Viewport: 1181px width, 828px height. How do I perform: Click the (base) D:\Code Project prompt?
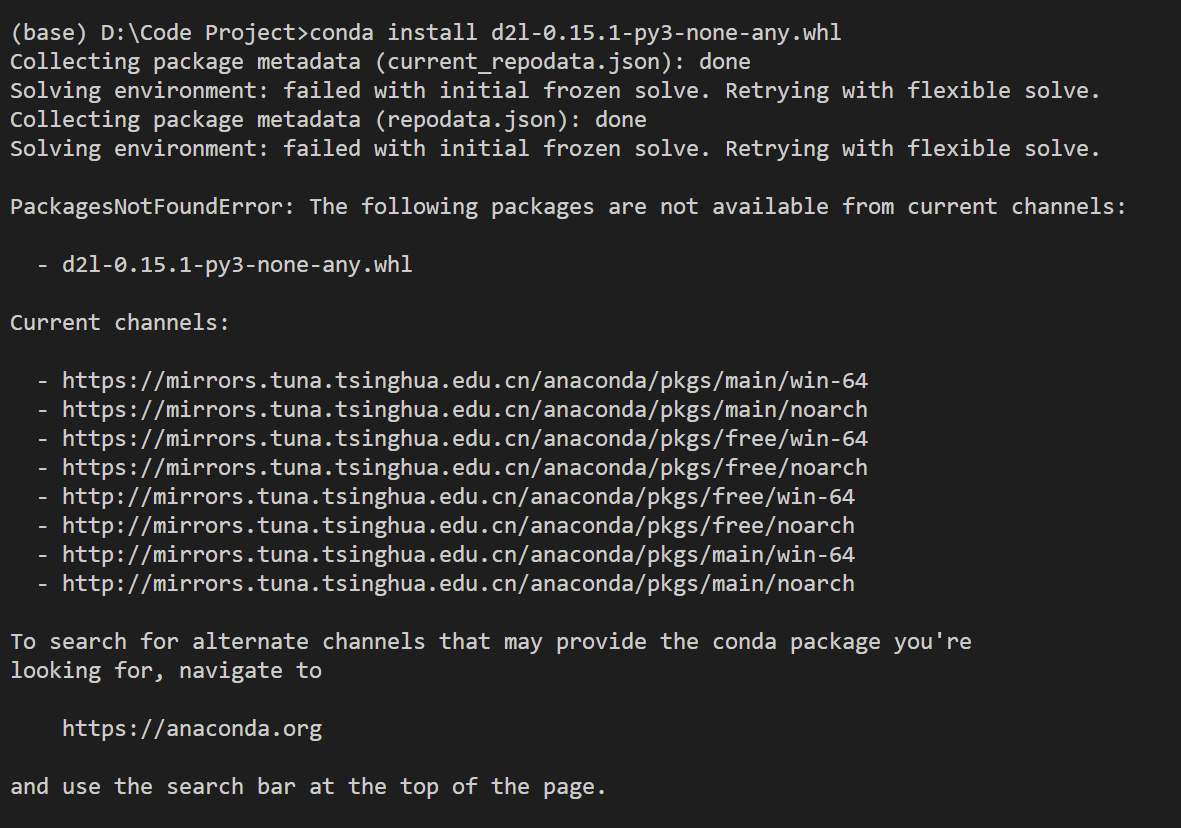pos(159,32)
